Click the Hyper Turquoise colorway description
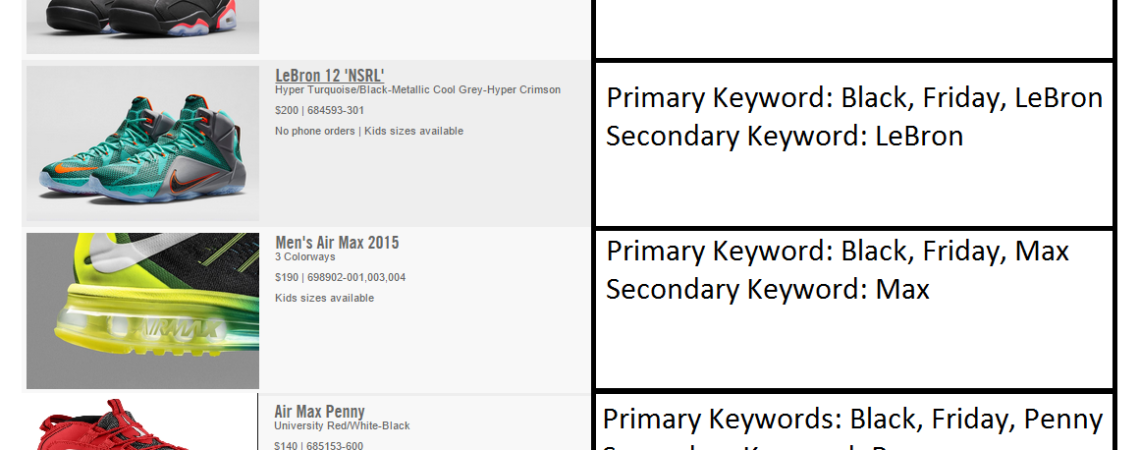 [418, 90]
